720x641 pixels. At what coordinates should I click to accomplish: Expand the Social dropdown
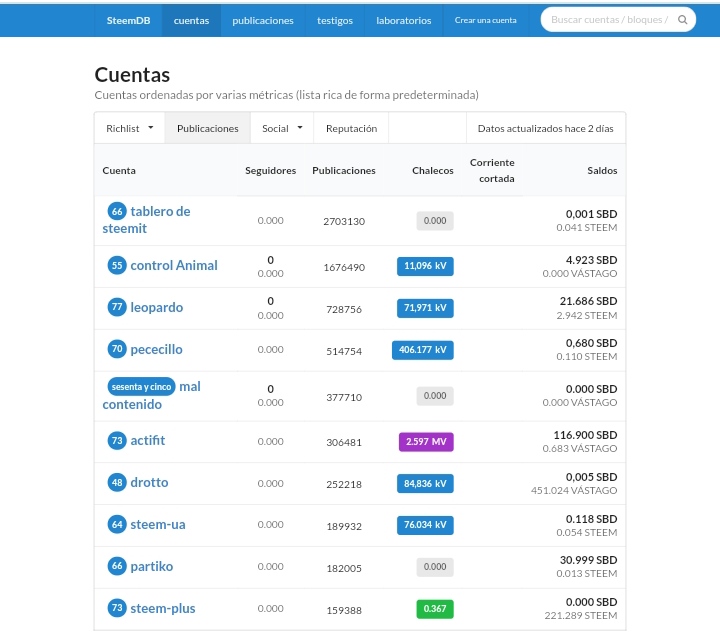pyautogui.click(x=282, y=128)
